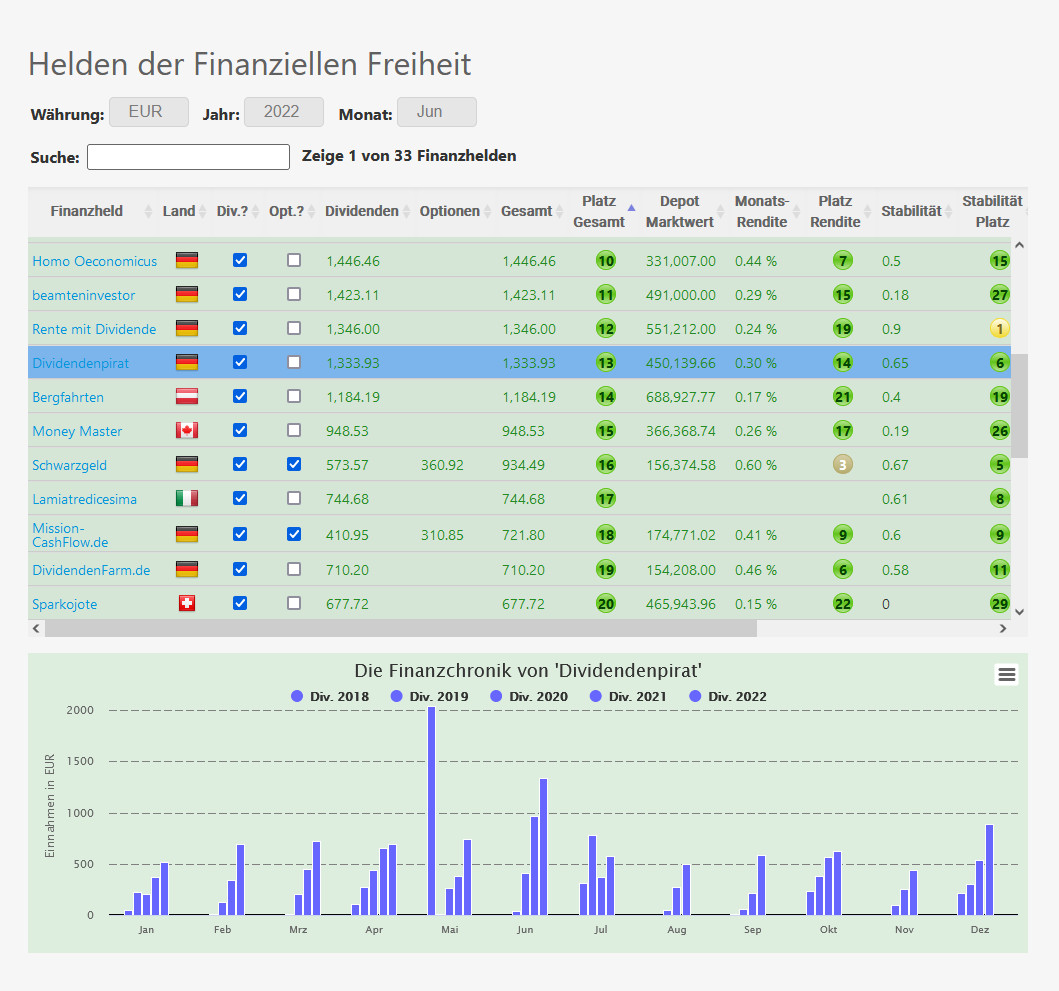Image resolution: width=1059 pixels, height=991 pixels.
Task: Open the Monat Jun dropdown
Action: 436,112
